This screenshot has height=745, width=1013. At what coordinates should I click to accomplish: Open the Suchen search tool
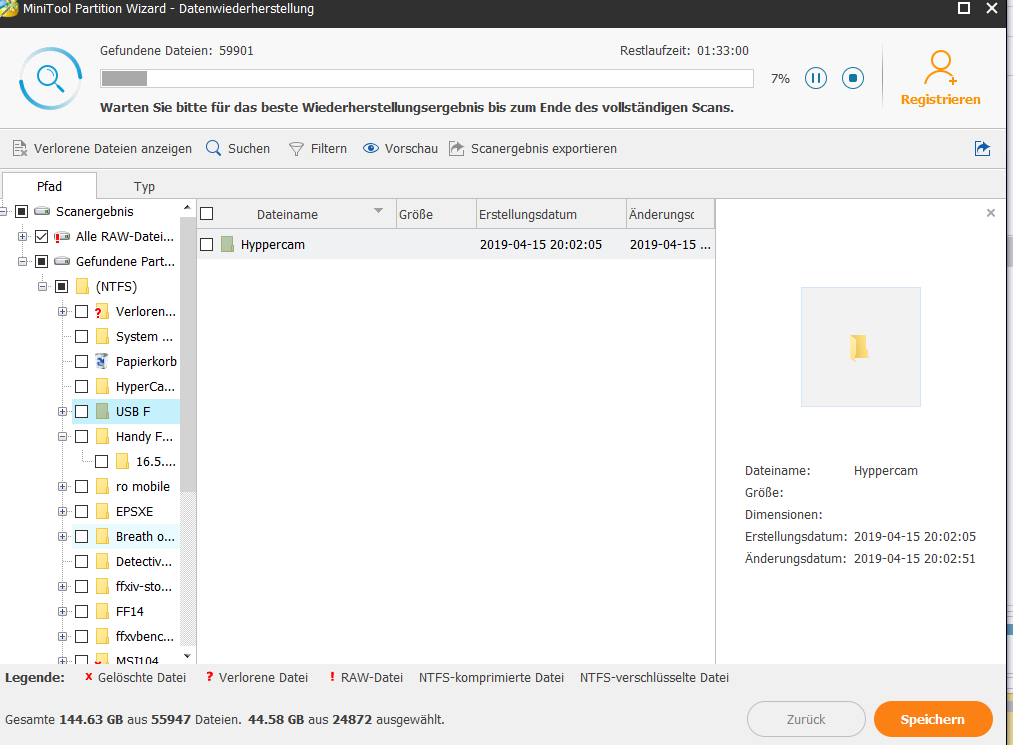click(238, 149)
